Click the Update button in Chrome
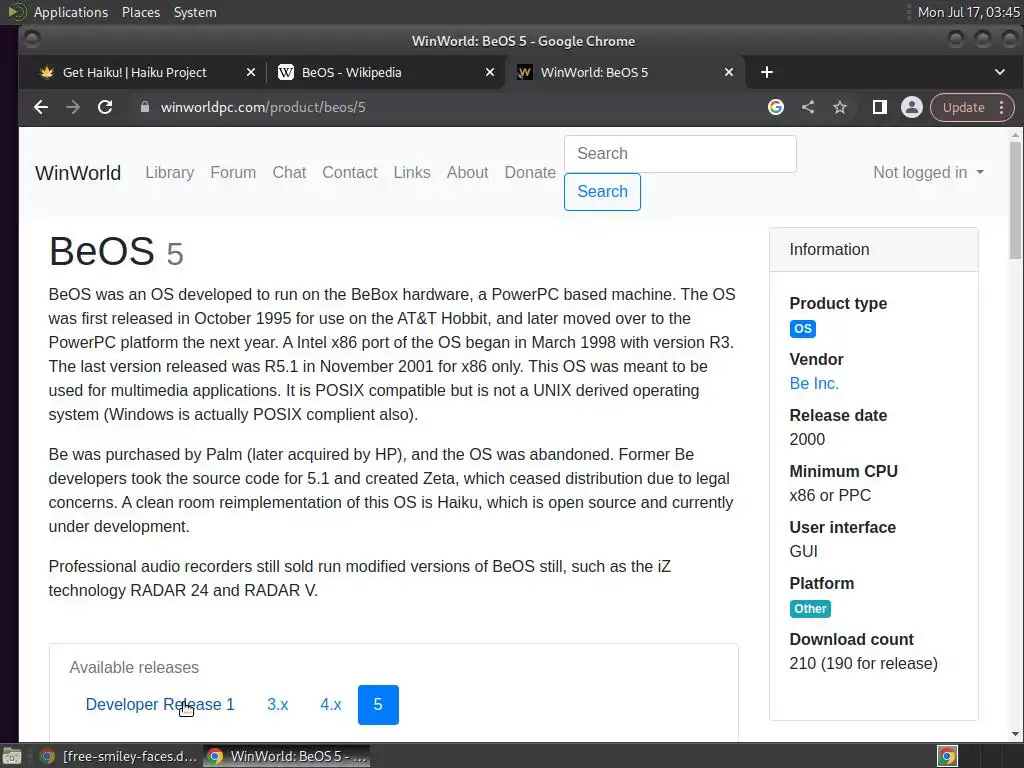 tap(963, 107)
